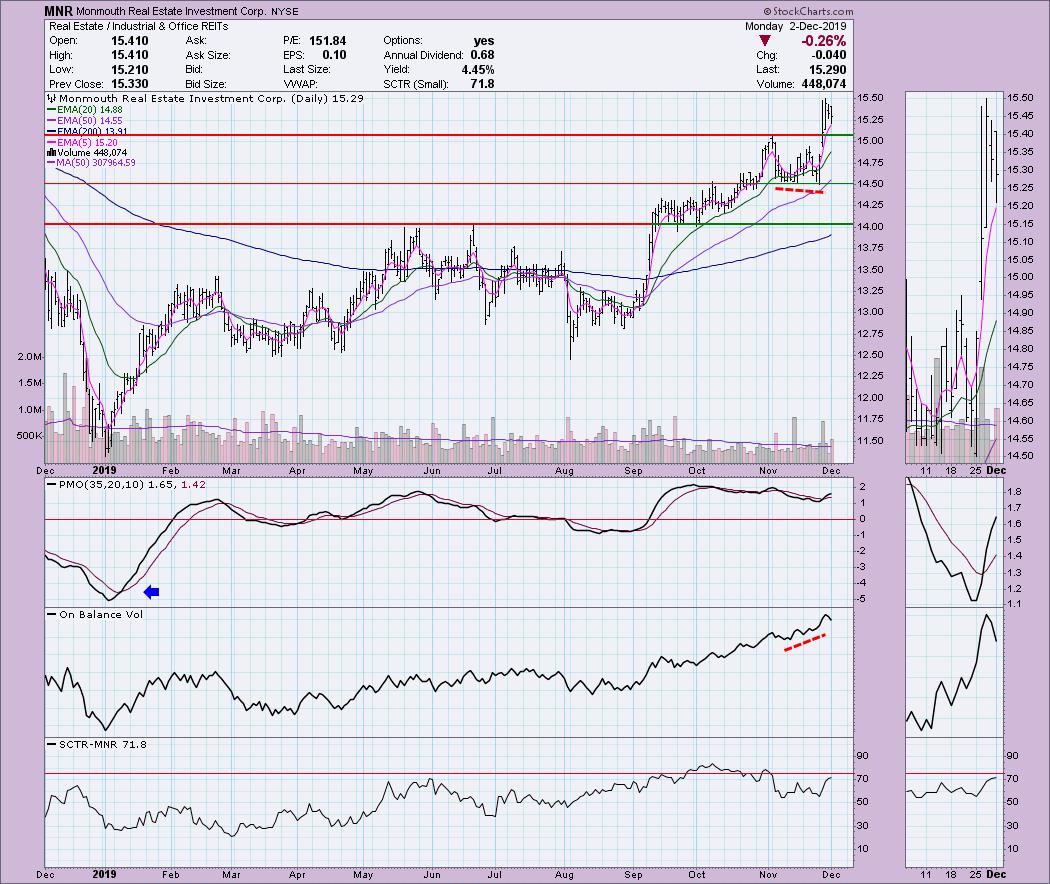Screen dimensions: 1050x884
Task: Select the MA(50) 307964.59 volume average legend
Action: (91, 163)
